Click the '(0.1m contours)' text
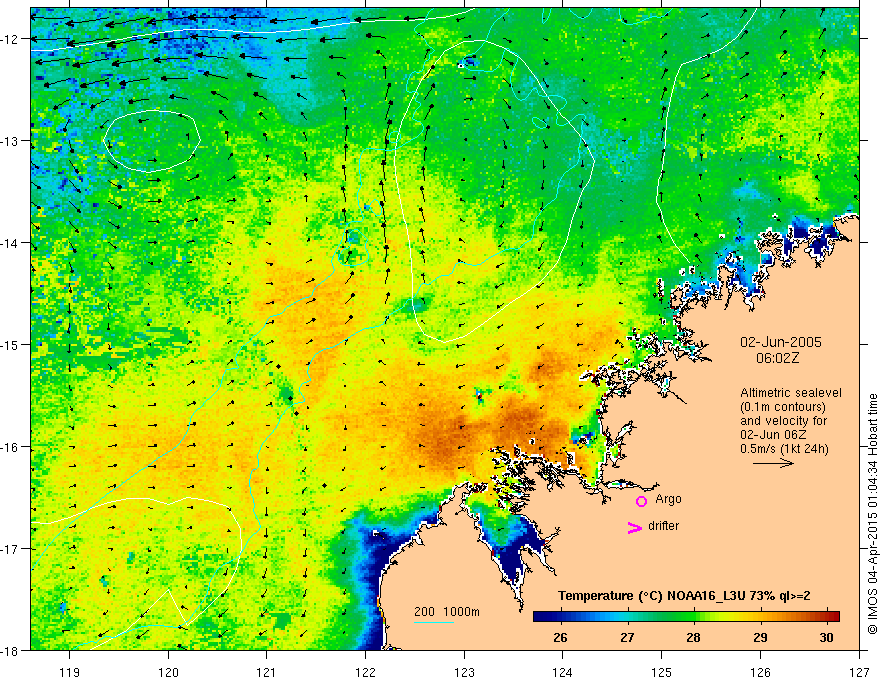This screenshot has width=880, height=680. point(783,407)
